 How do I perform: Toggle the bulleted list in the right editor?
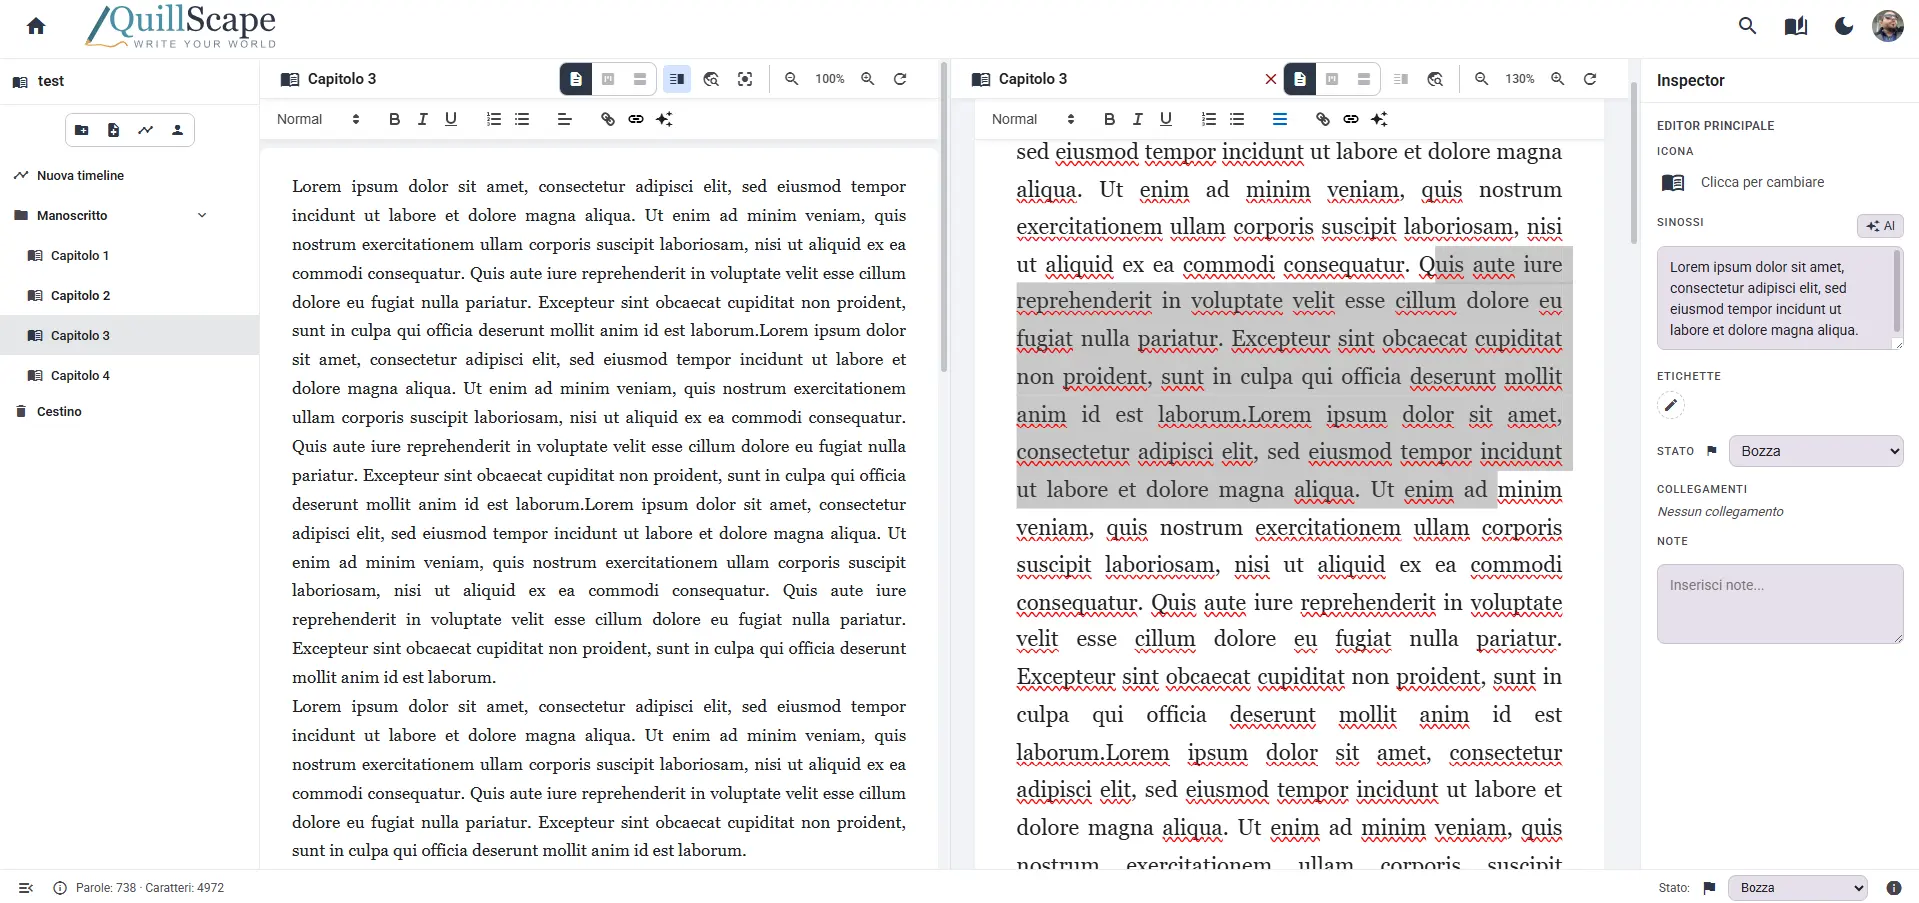tap(1238, 119)
